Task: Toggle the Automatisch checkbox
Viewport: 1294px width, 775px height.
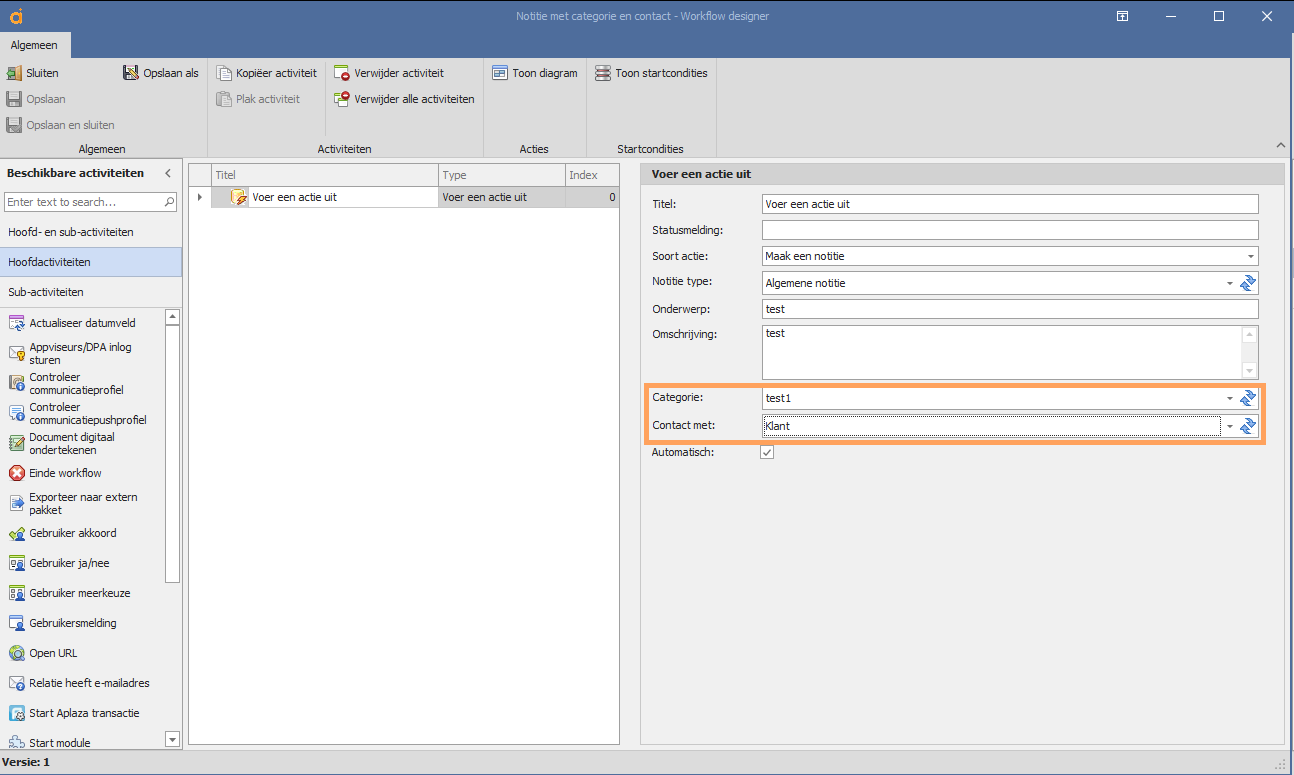Action: point(767,452)
